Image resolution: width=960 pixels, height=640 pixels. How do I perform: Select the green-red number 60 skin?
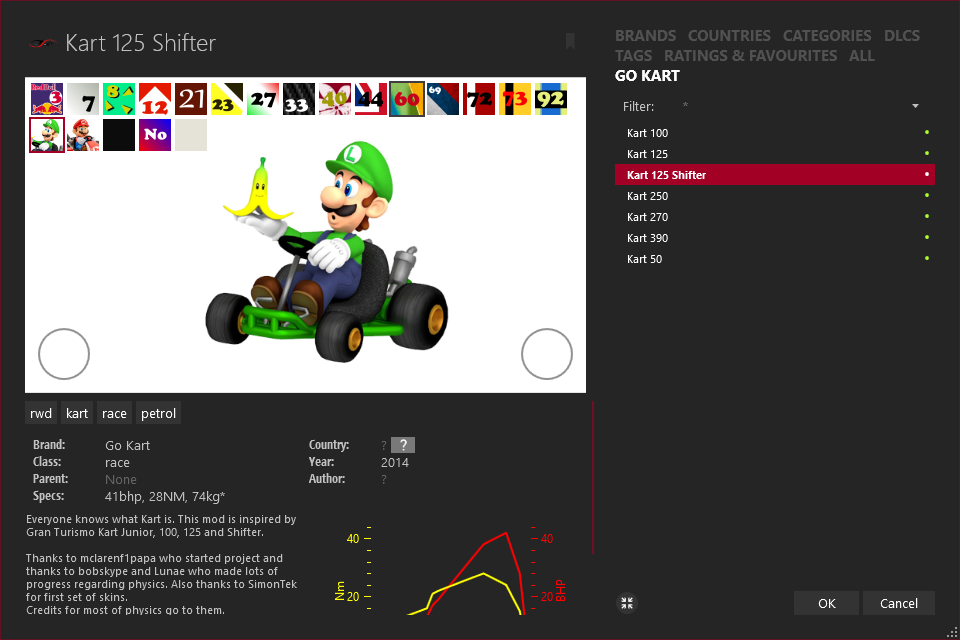[407, 99]
